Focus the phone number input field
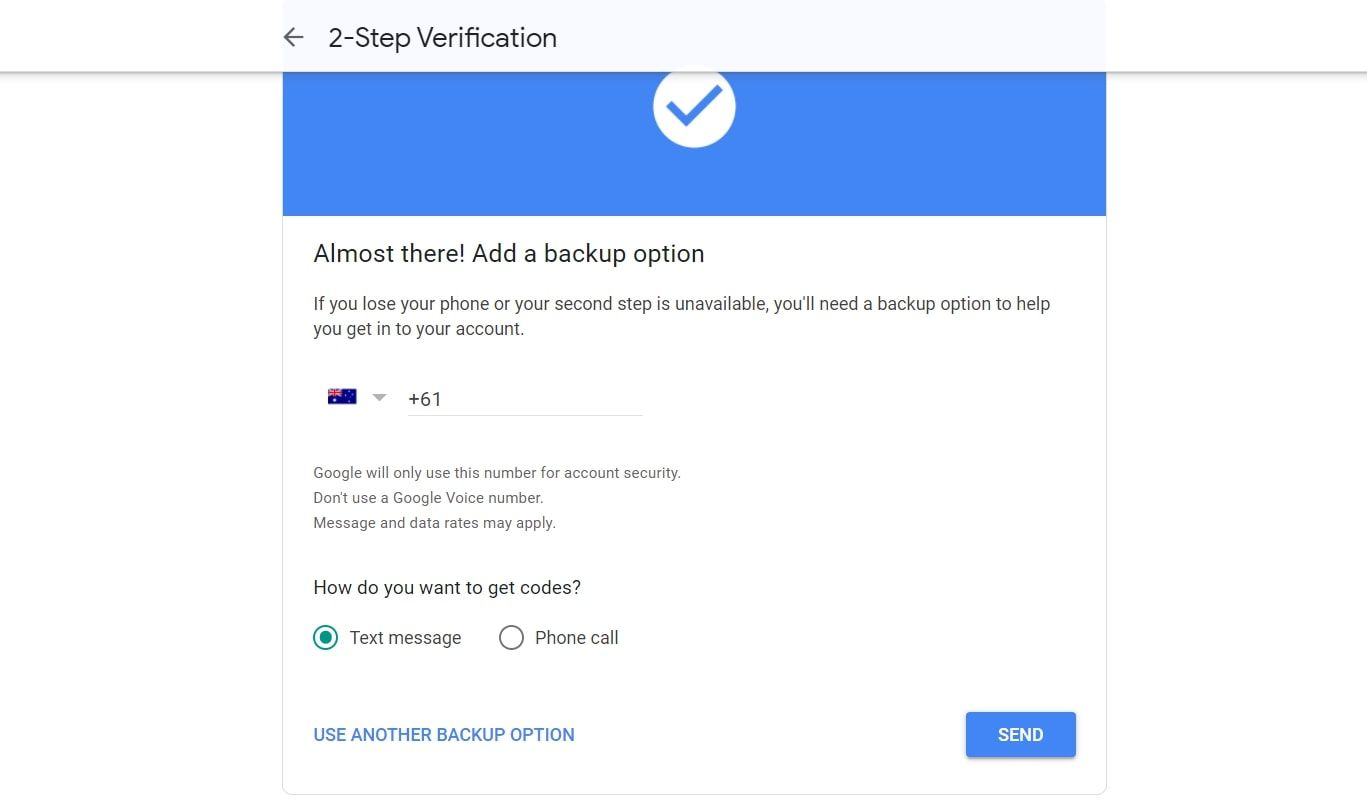Viewport: 1367px width, 804px height. (540, 399)
